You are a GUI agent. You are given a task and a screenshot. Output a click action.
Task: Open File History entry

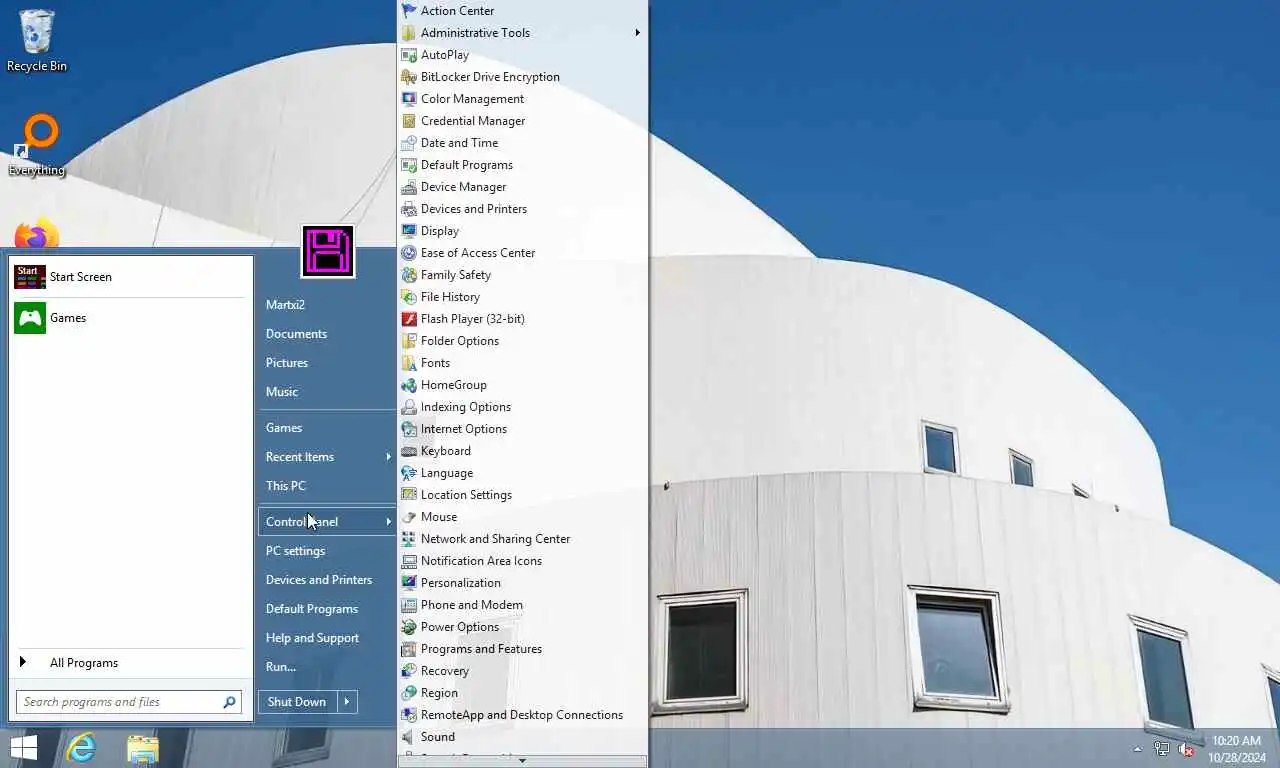[450, 297]
